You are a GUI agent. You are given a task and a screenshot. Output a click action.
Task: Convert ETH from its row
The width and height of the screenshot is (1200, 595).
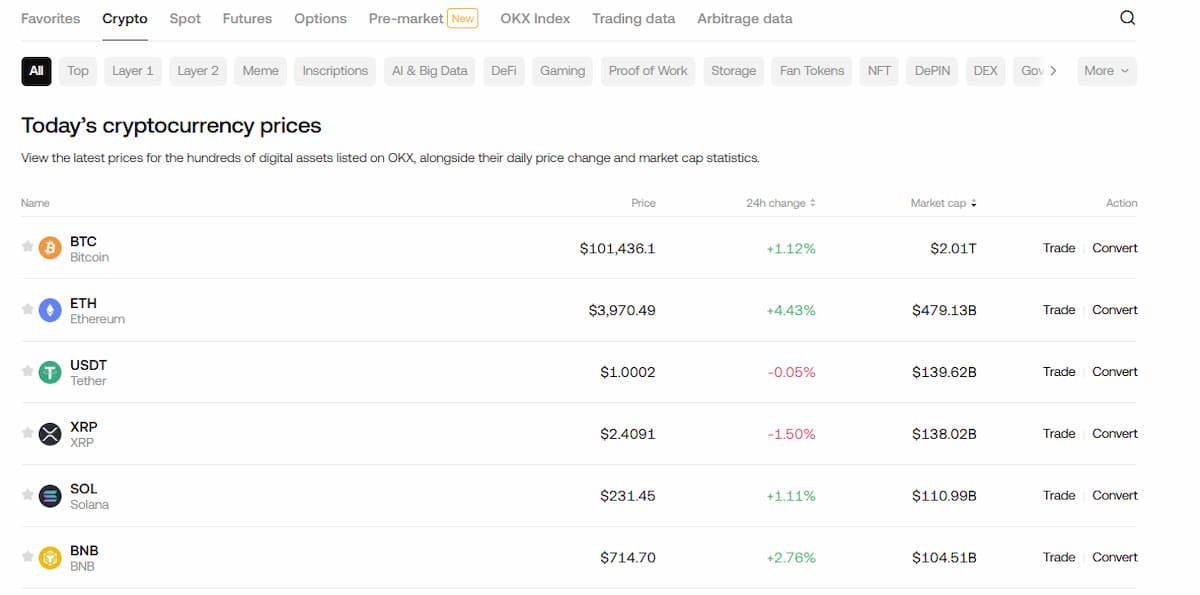1115,310
